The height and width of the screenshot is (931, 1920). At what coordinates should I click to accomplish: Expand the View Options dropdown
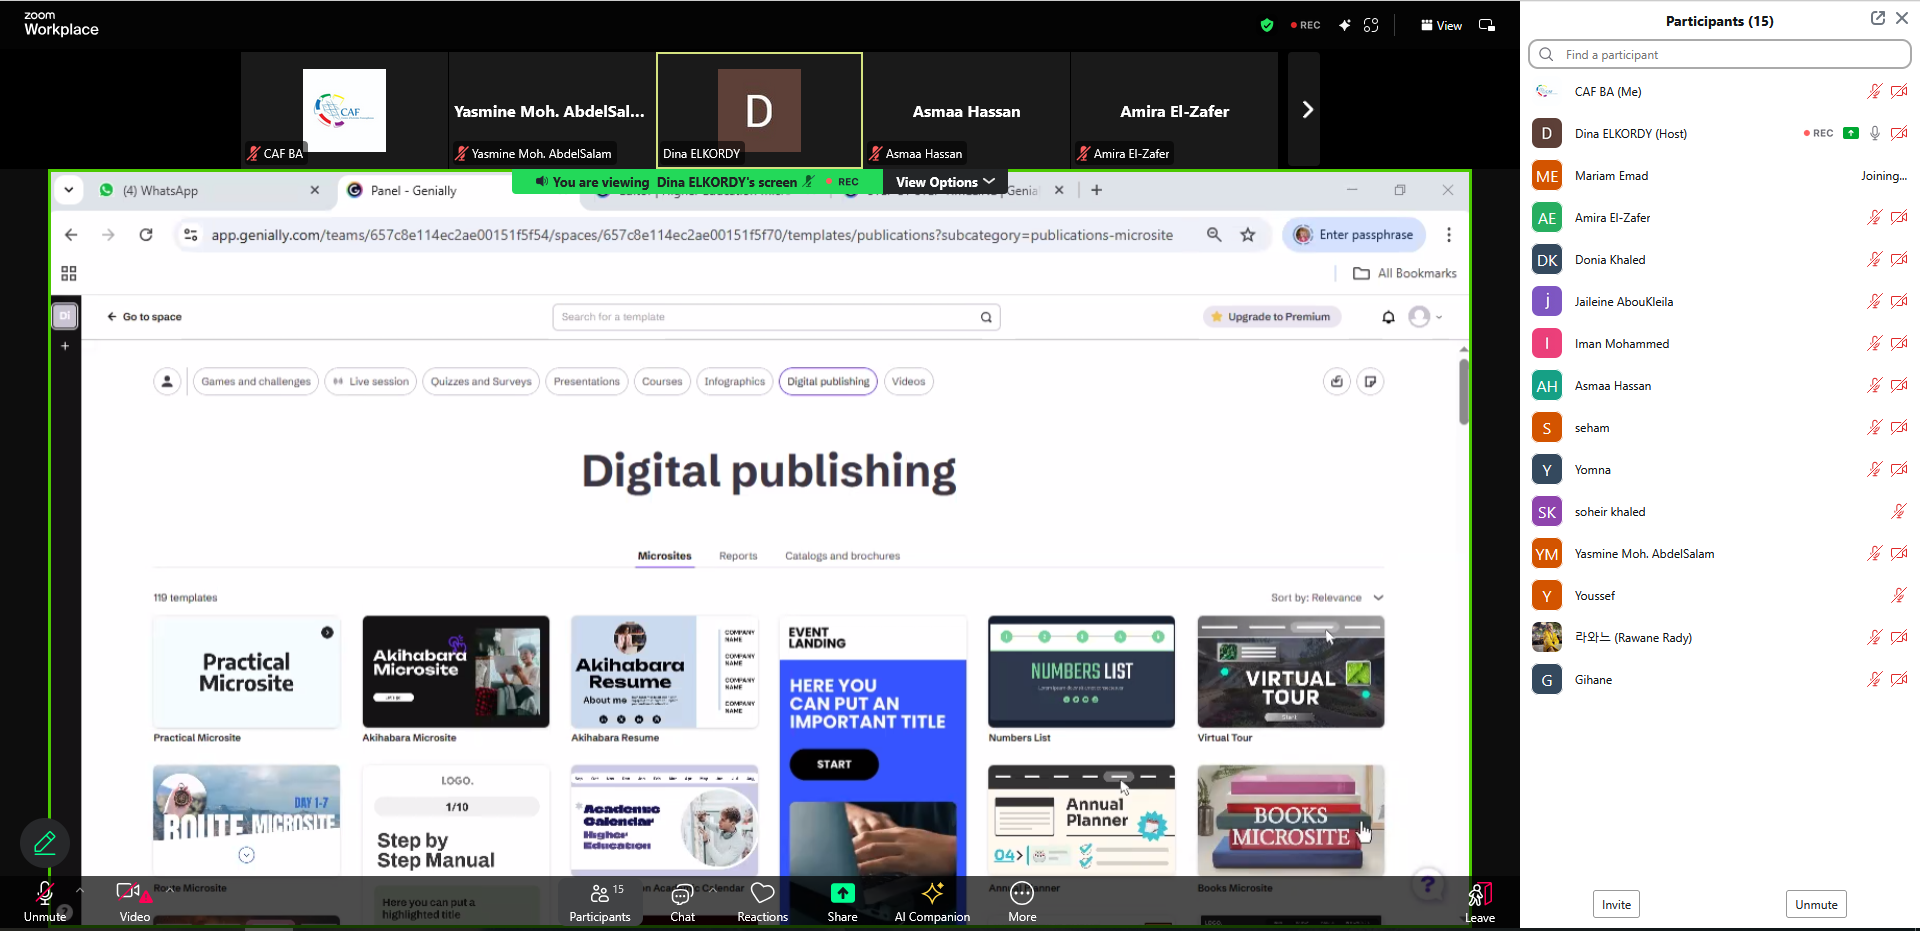[x=945, y=182]
